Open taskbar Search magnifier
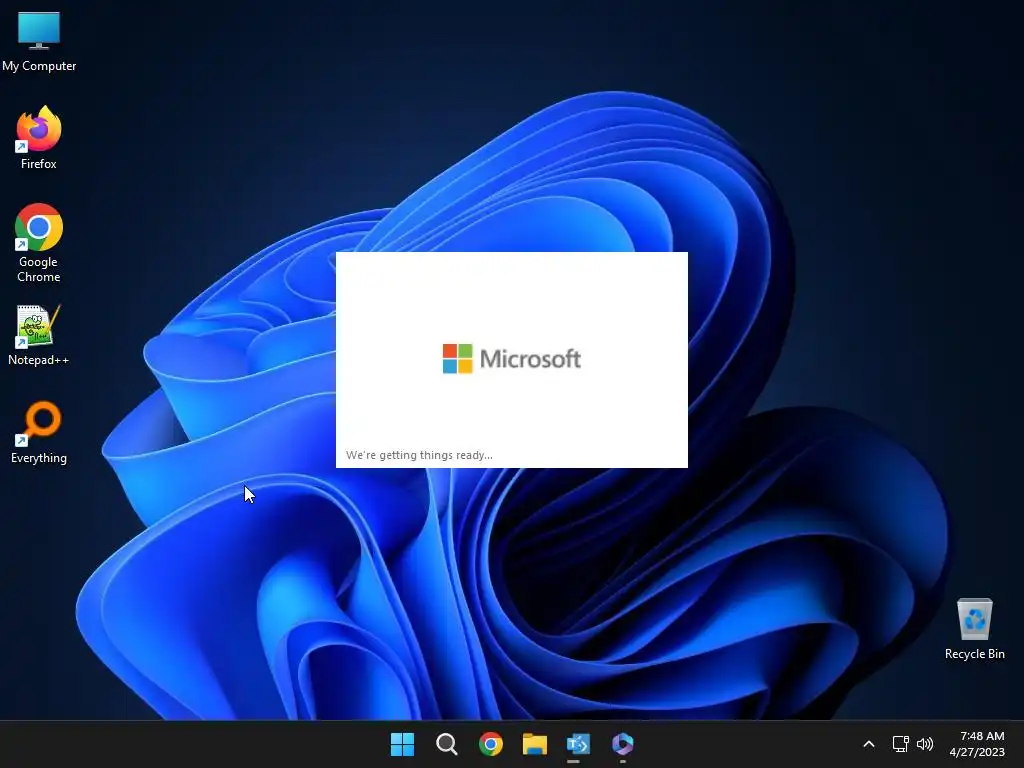Screen dimensions: 1024x768 coord(447,744)
